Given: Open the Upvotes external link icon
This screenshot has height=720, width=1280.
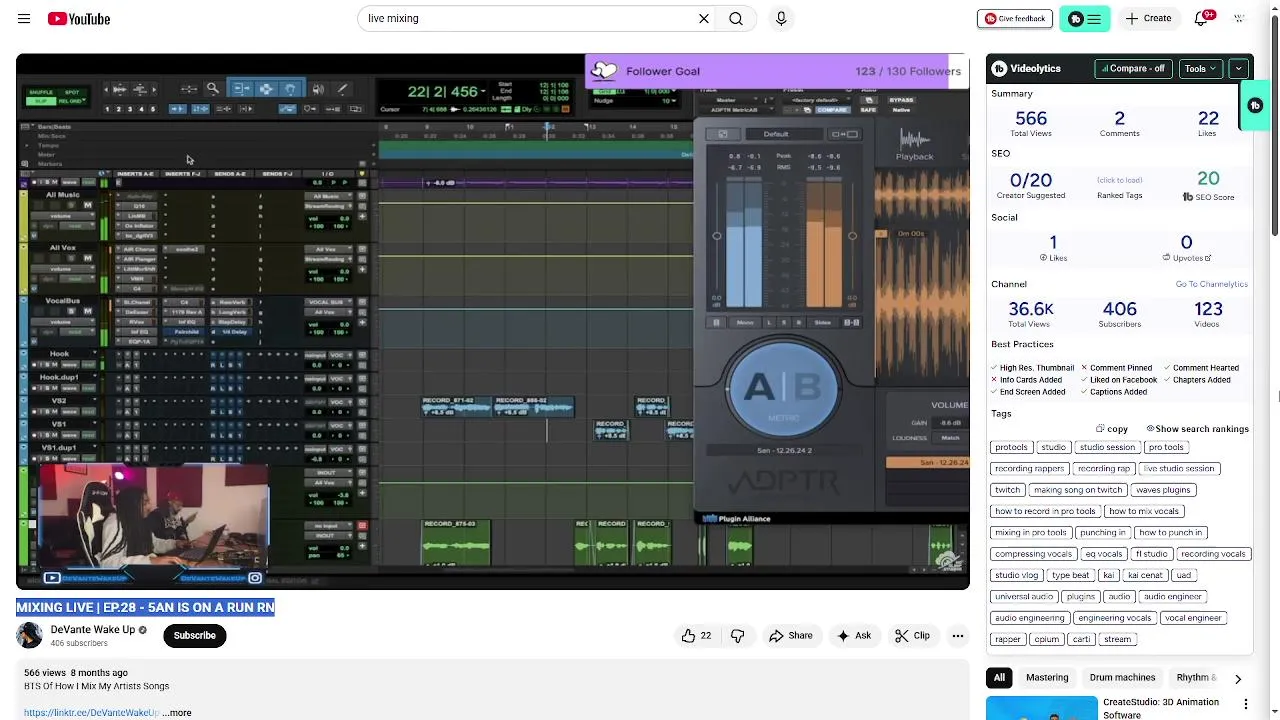Looking at the screenshot, I should pos(1208,258).
